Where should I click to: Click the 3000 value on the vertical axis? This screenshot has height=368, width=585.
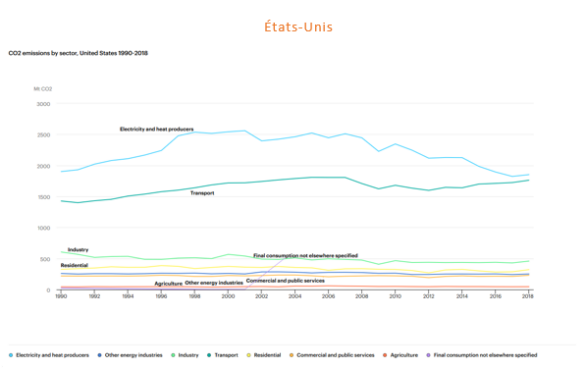(43, 104)
